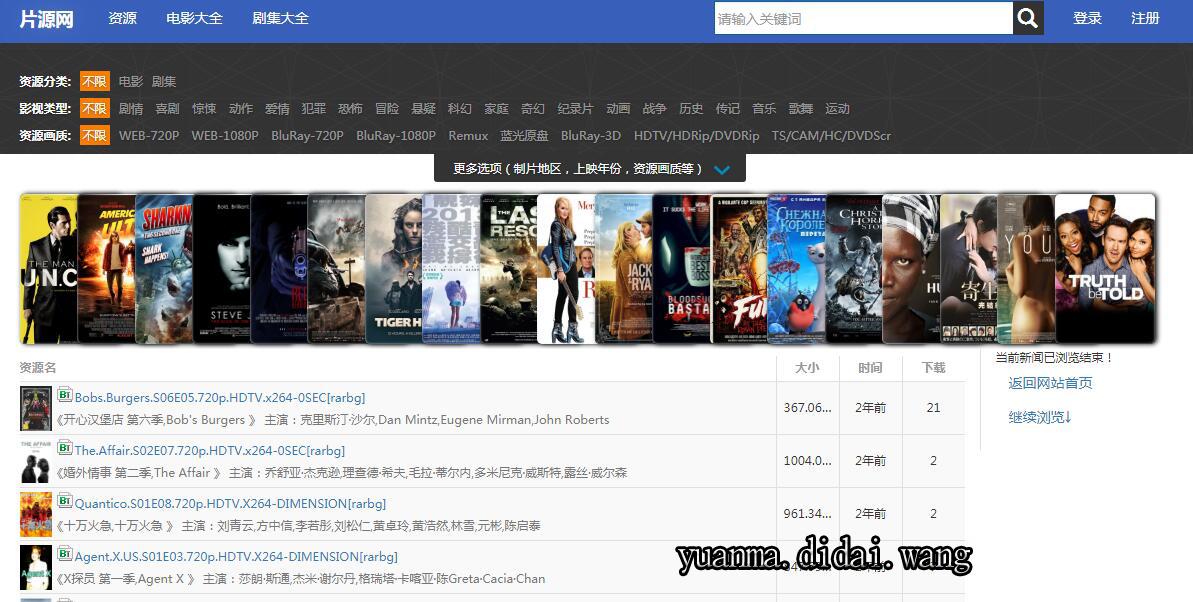
Task: Open the 资源 navigation item
Action: (x=122, y=18)
